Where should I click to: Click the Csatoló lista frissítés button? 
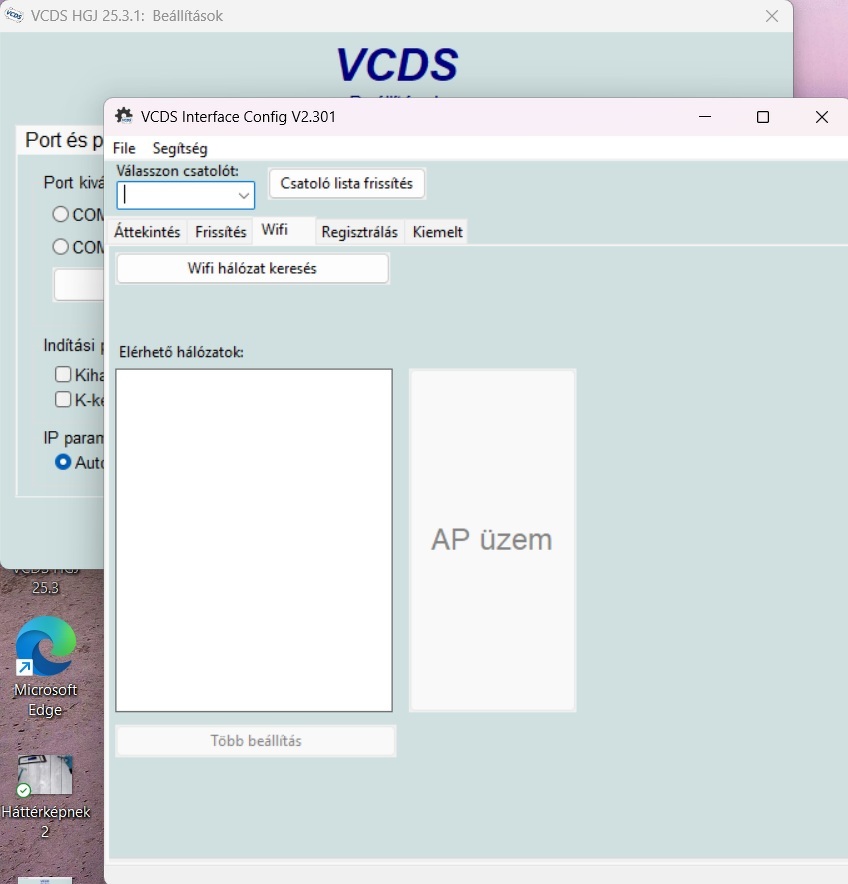click(x=347, y=183)
